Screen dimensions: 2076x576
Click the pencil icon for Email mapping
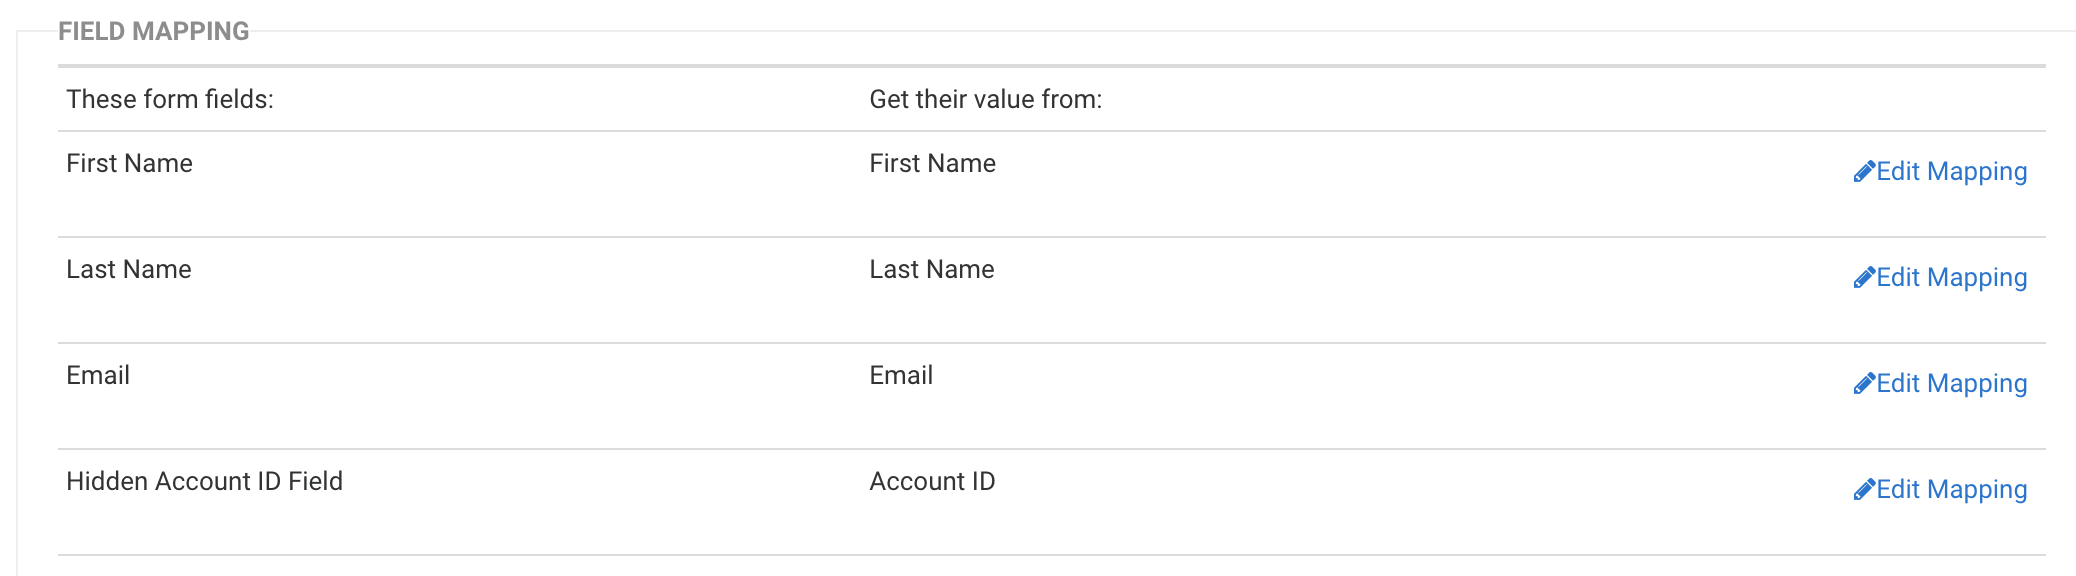[x=1863, y=384]
